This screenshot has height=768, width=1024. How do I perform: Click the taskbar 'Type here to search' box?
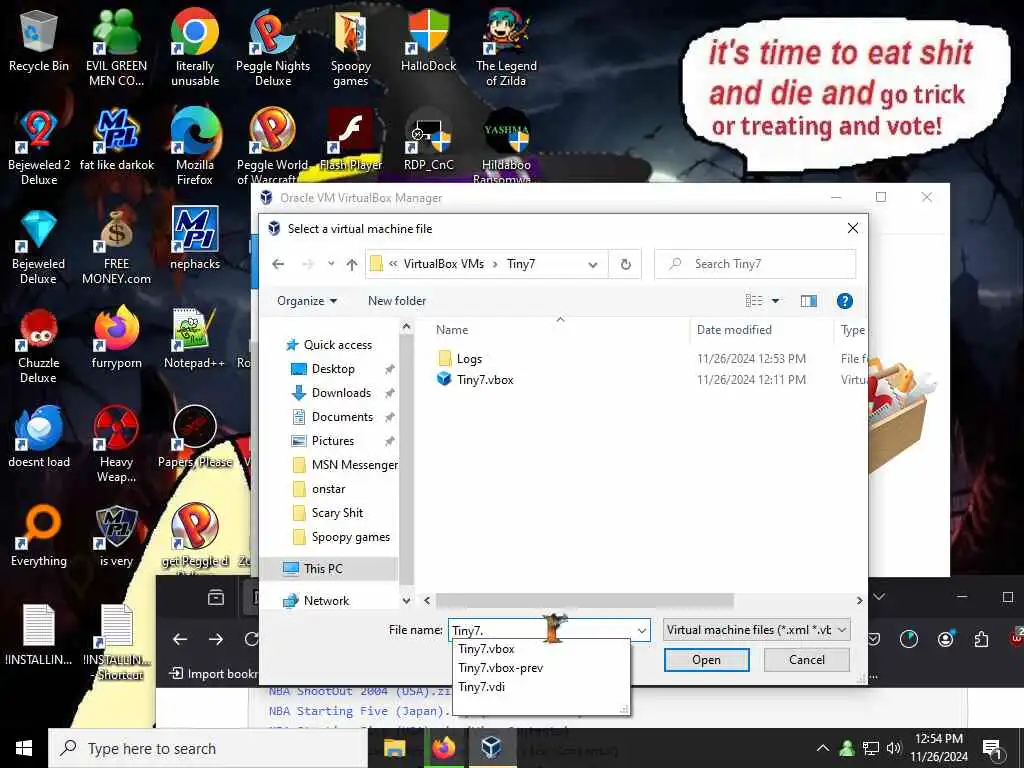point(208,748)
